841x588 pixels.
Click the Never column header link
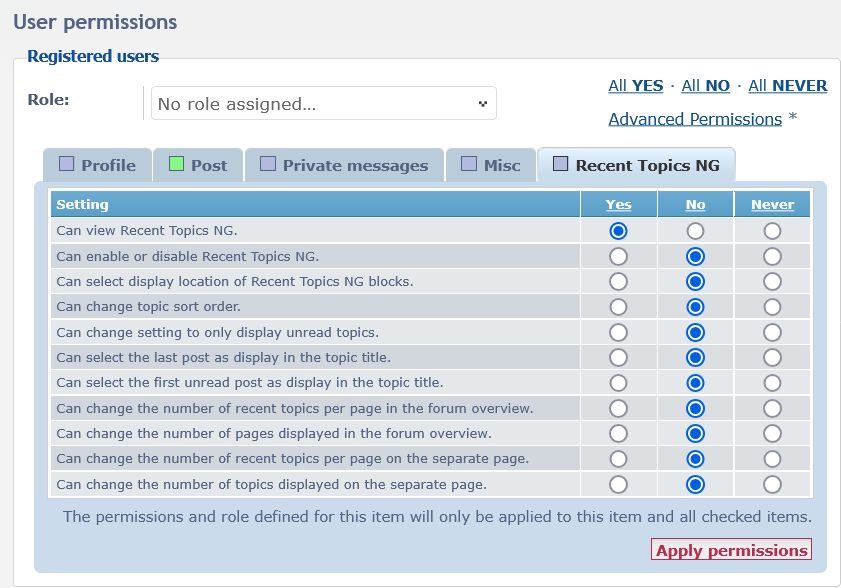coord(772,204)
